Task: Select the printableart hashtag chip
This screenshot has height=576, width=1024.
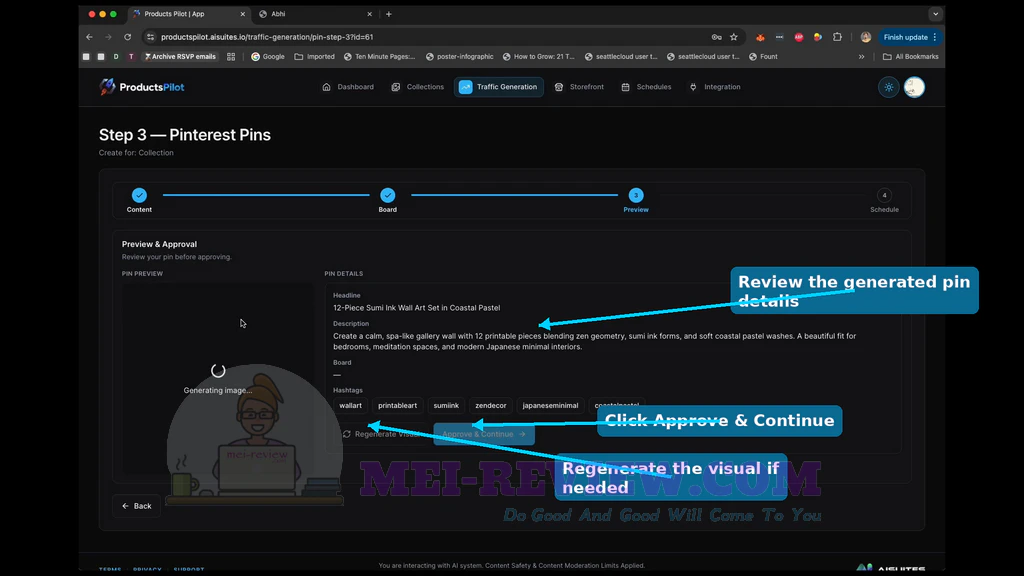Action: point(397,406)
